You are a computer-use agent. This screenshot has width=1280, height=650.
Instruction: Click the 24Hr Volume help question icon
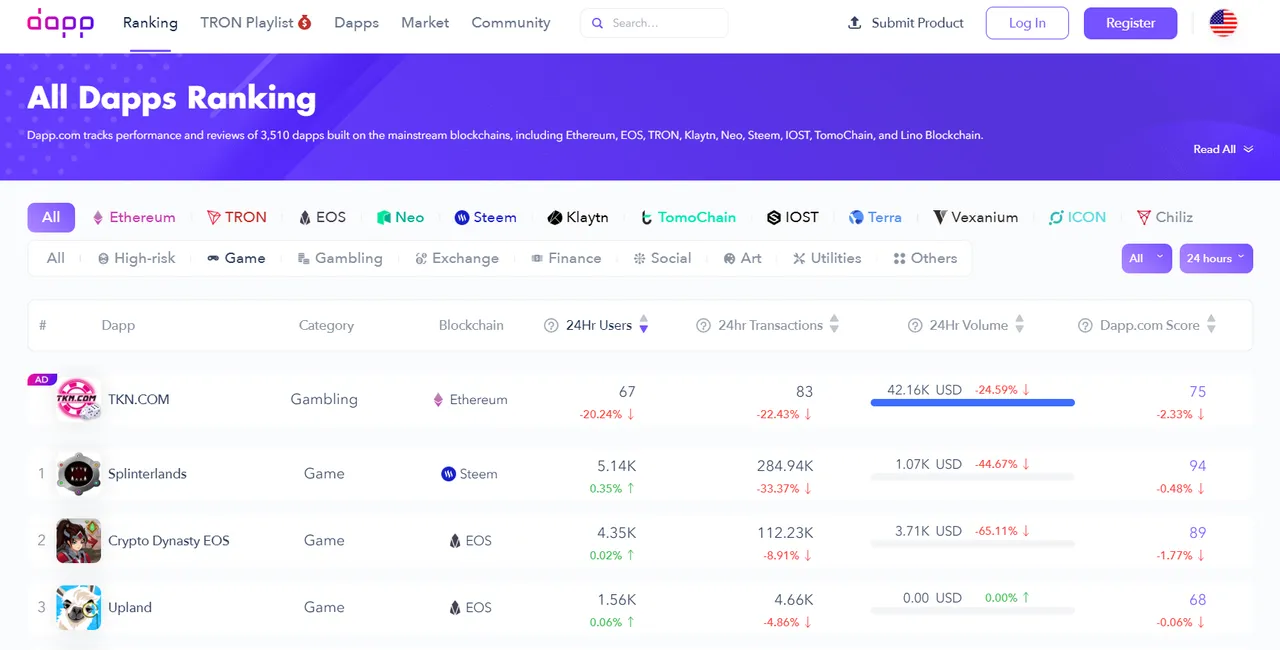pos(915,325)
